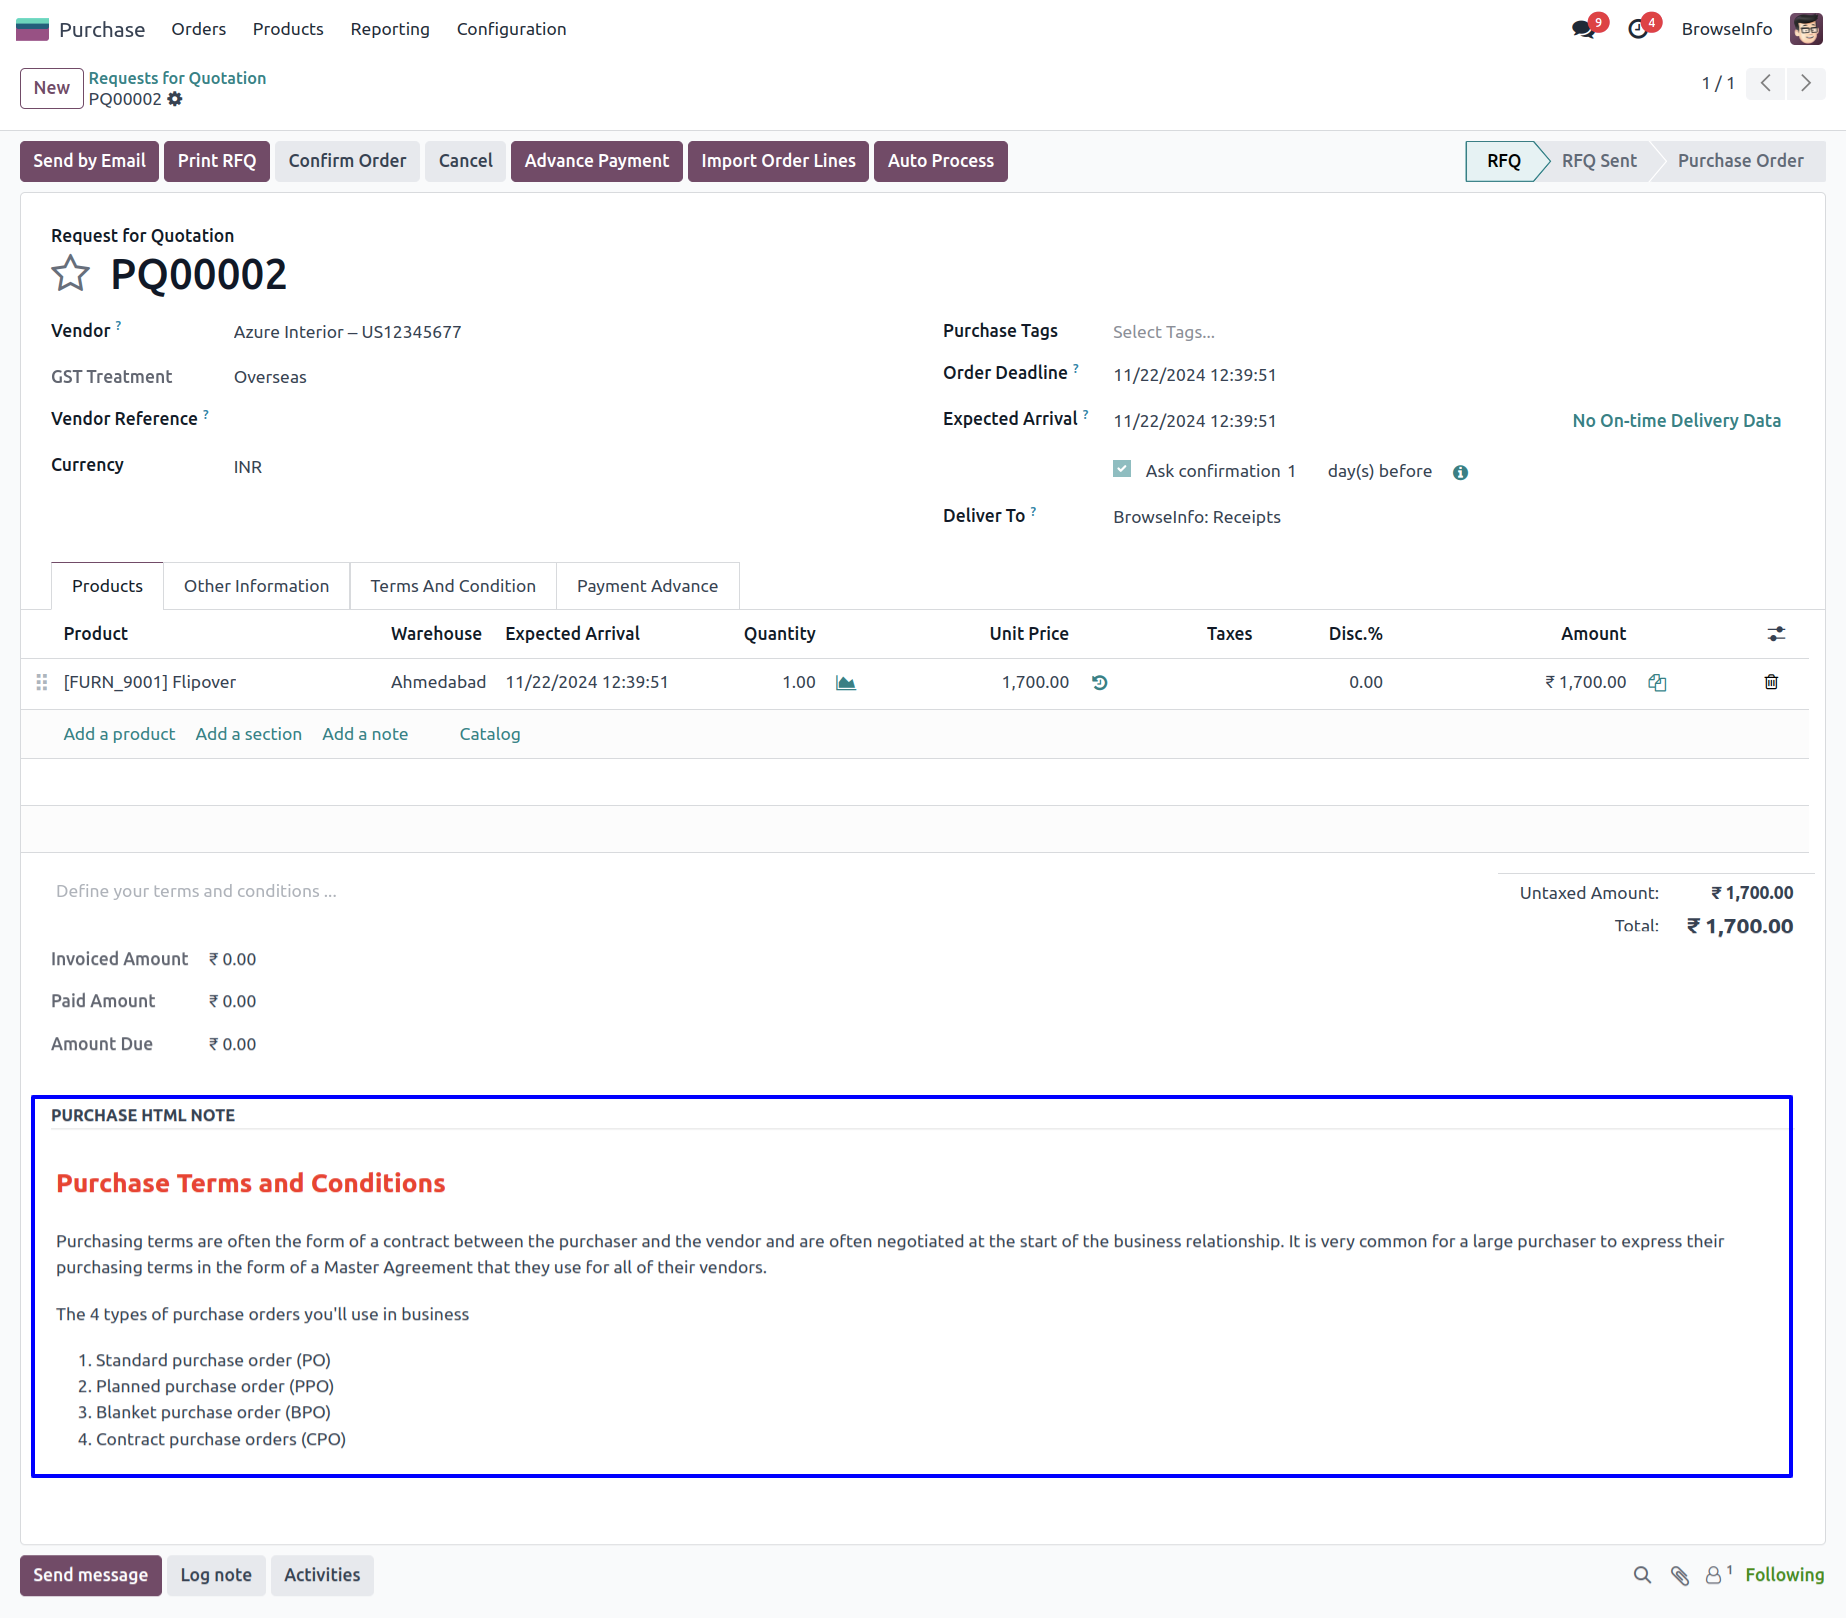
Task: Click the Advance Payment button
Action: point(597,161)
